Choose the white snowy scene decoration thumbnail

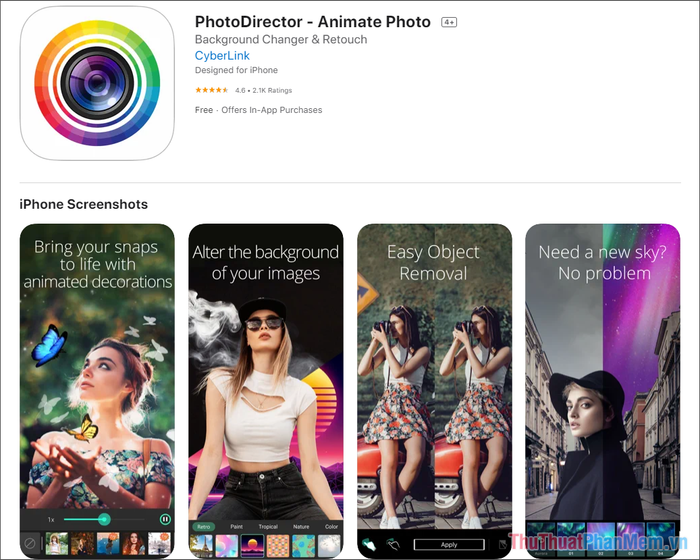tap(159, 543)
